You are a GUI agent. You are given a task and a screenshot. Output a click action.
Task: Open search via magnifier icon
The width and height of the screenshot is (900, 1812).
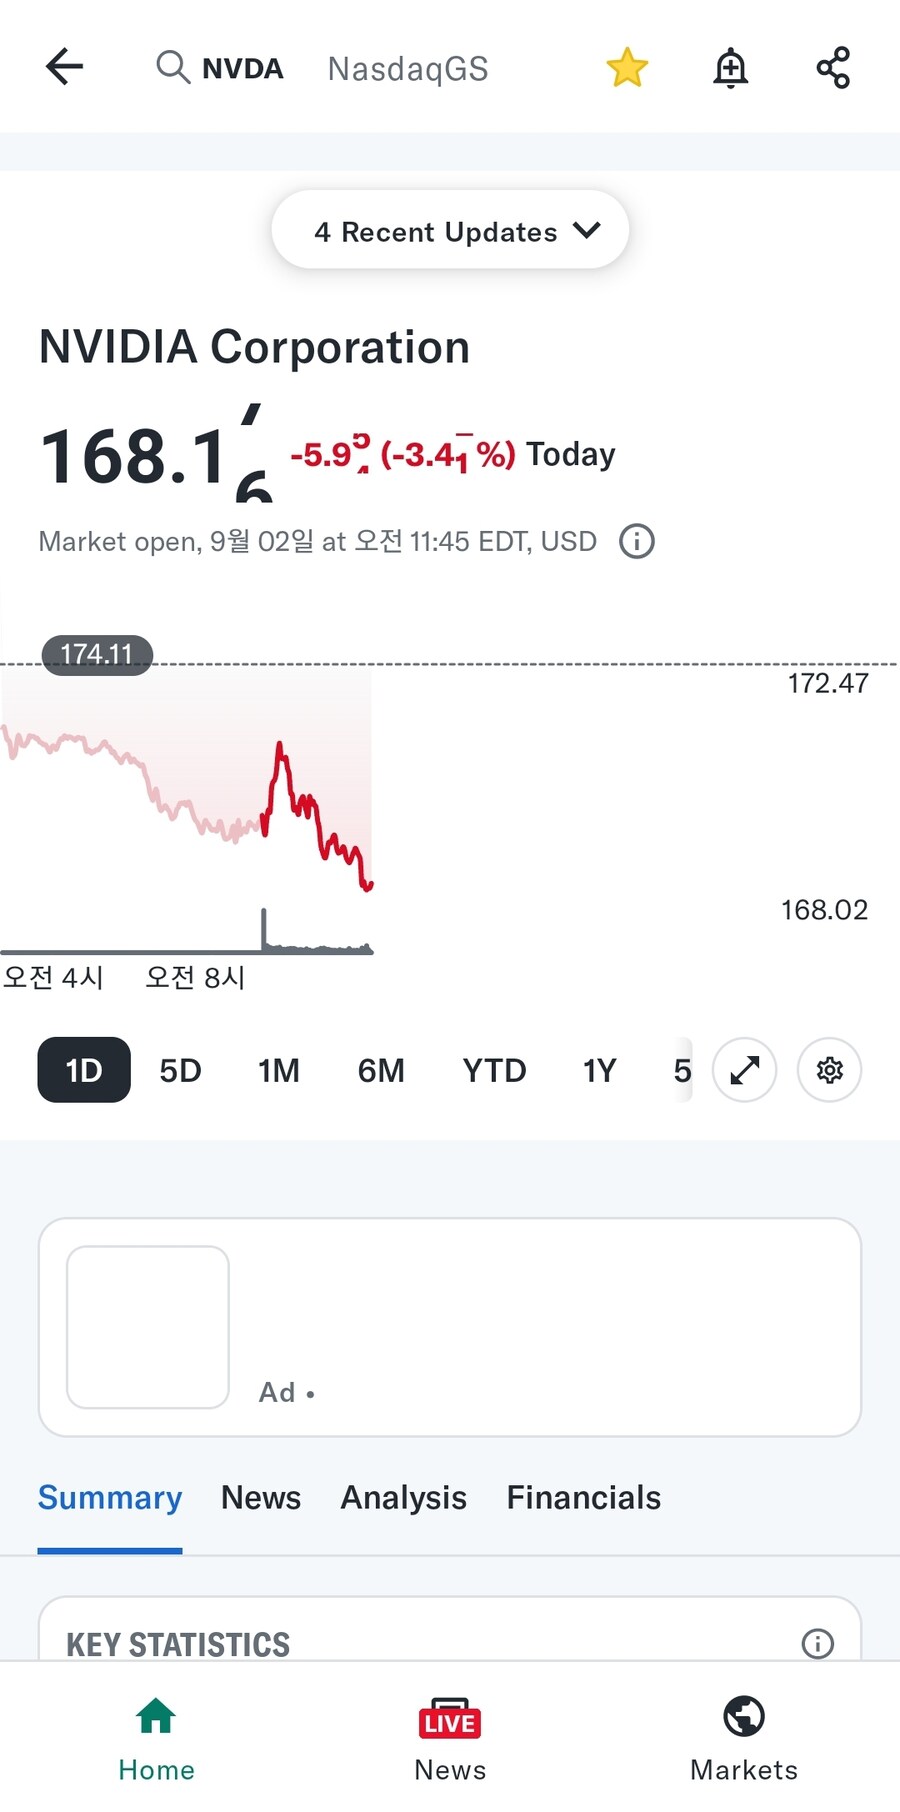[173, 67]
